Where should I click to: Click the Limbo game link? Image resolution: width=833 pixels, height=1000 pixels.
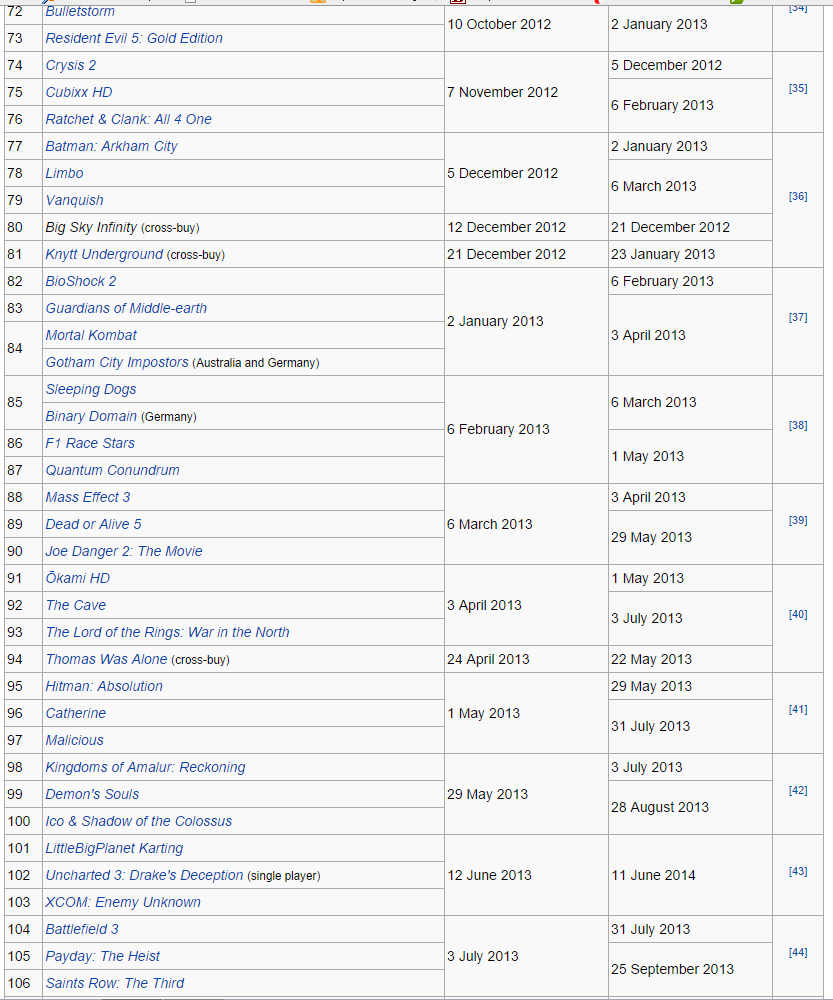[x=64, y=173]
